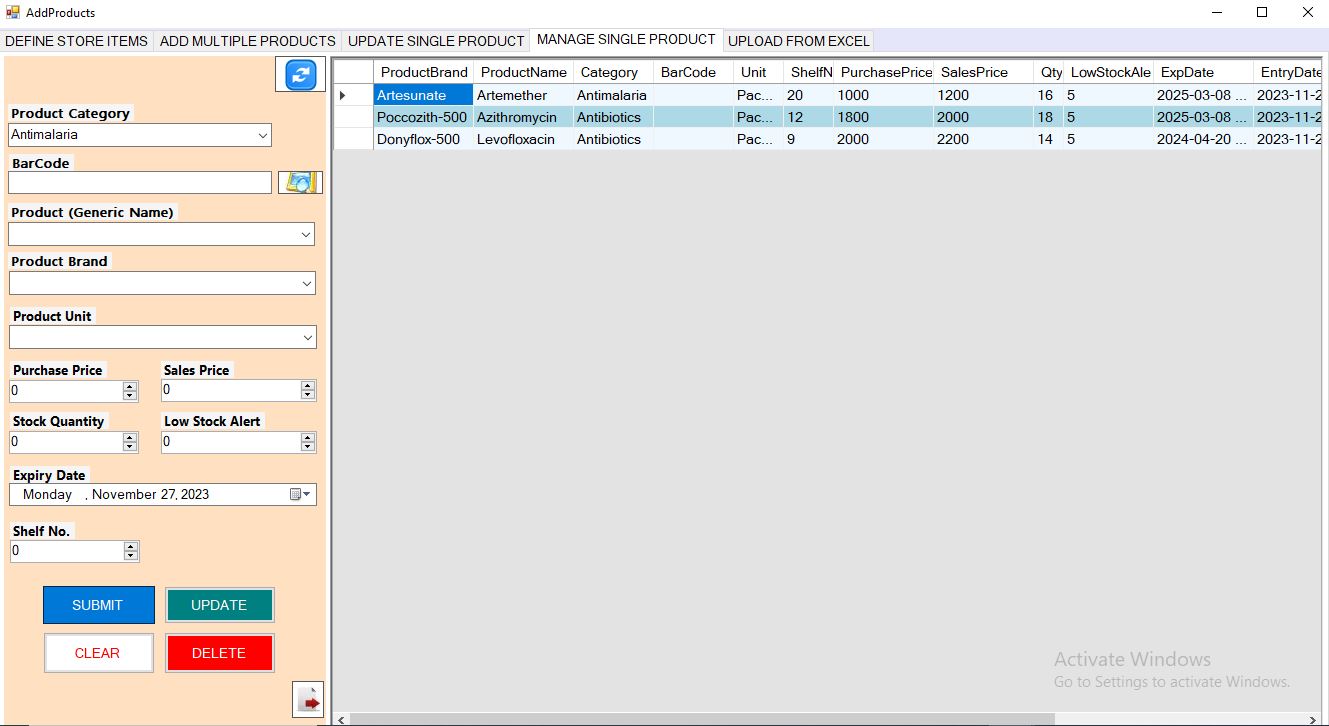Click the Shelf No. value field
Screen dimensions: 1329x726
65,551
